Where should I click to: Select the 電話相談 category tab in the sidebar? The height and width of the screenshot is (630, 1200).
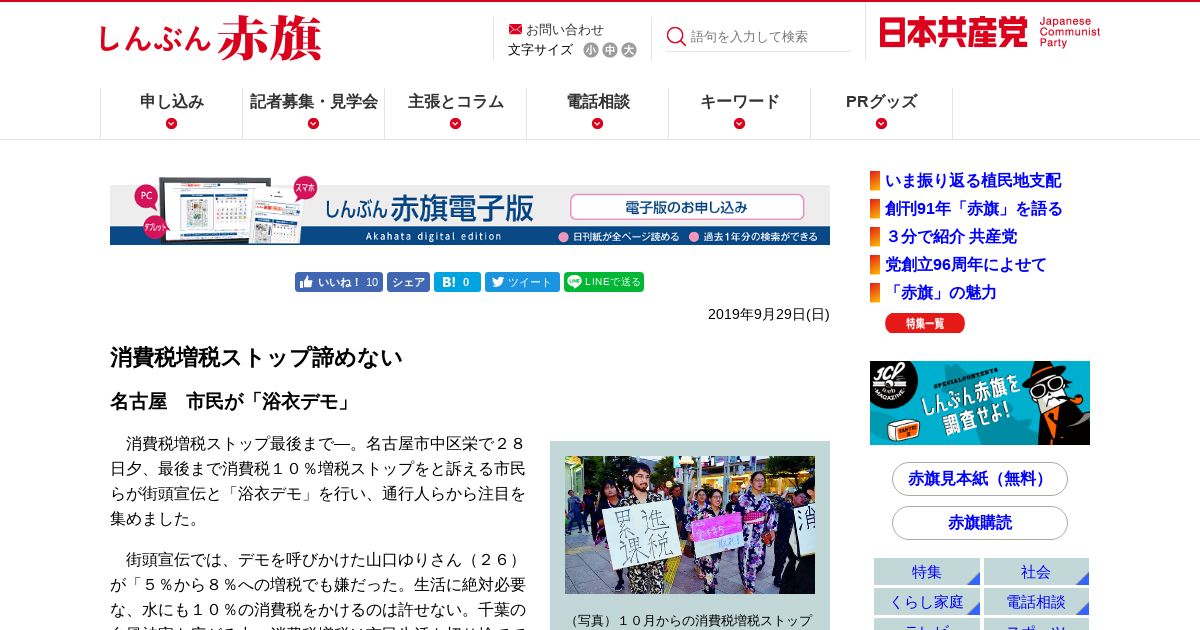[x=1036, y=602]
